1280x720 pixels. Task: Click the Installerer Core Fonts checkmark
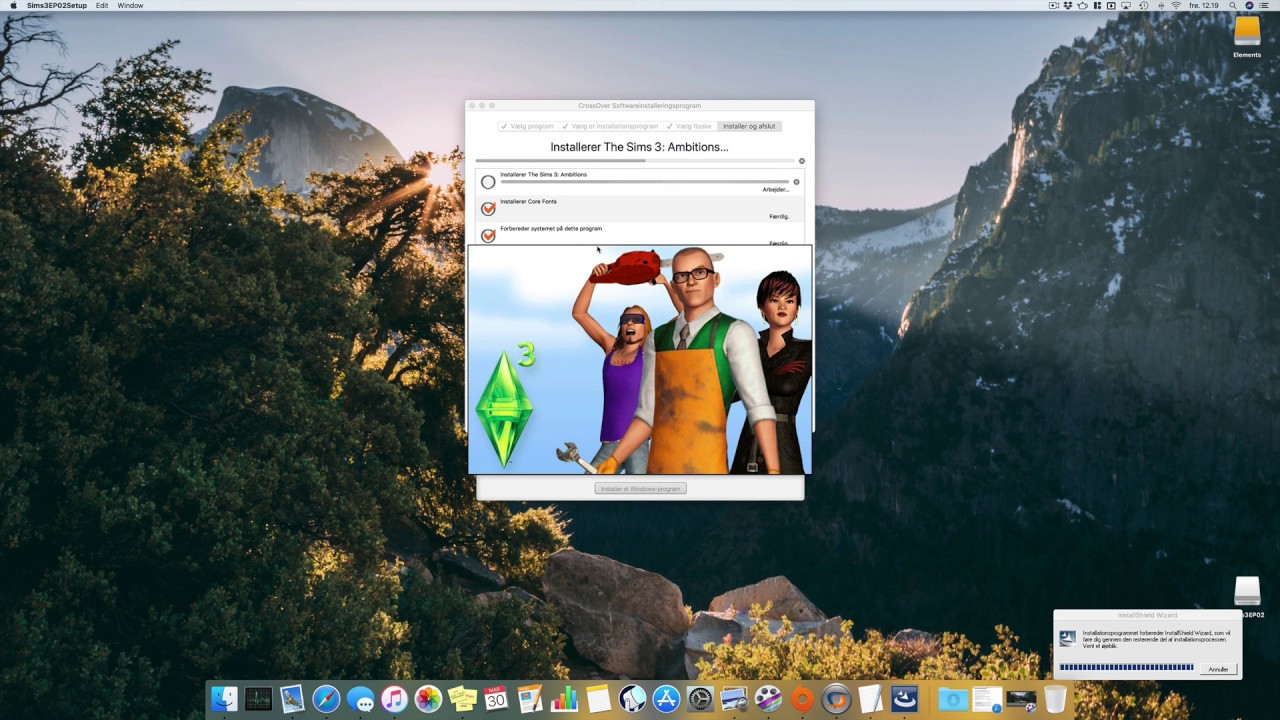pos(488,209)
